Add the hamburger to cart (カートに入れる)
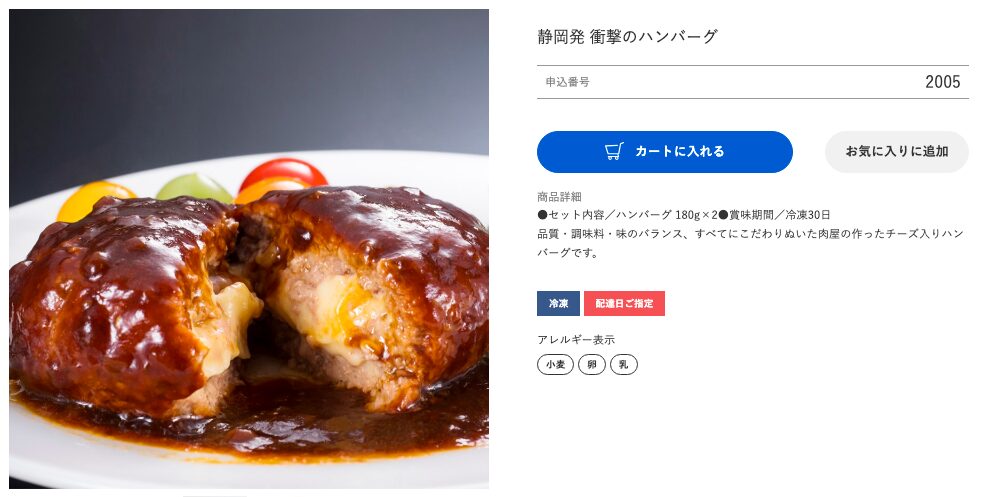The width and height of the screenshot is (981, 497). tap(664, 151)
